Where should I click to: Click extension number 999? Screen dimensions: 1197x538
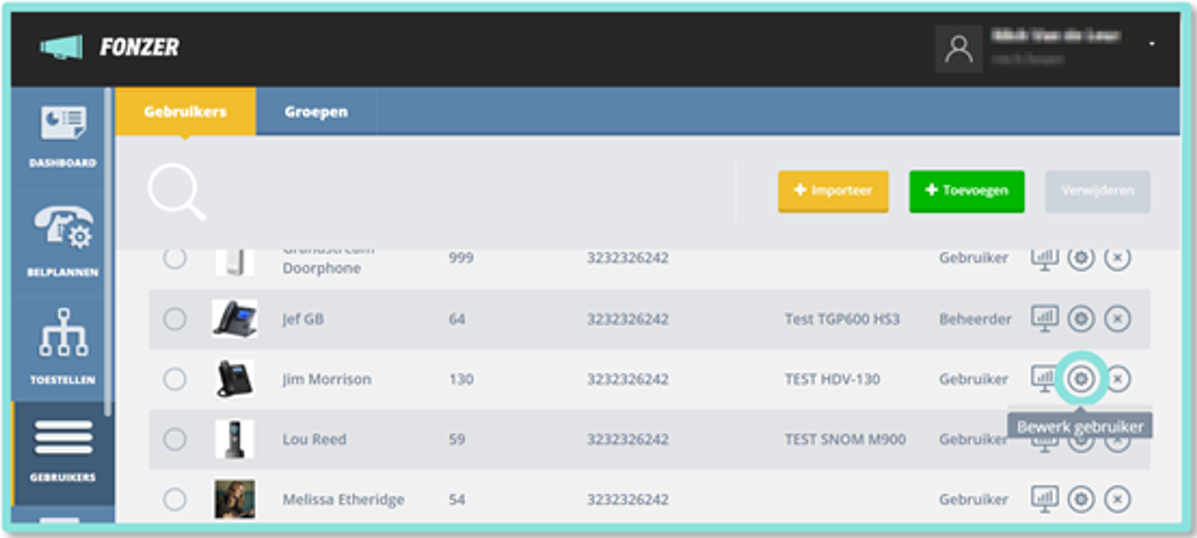tap(461, 258)
